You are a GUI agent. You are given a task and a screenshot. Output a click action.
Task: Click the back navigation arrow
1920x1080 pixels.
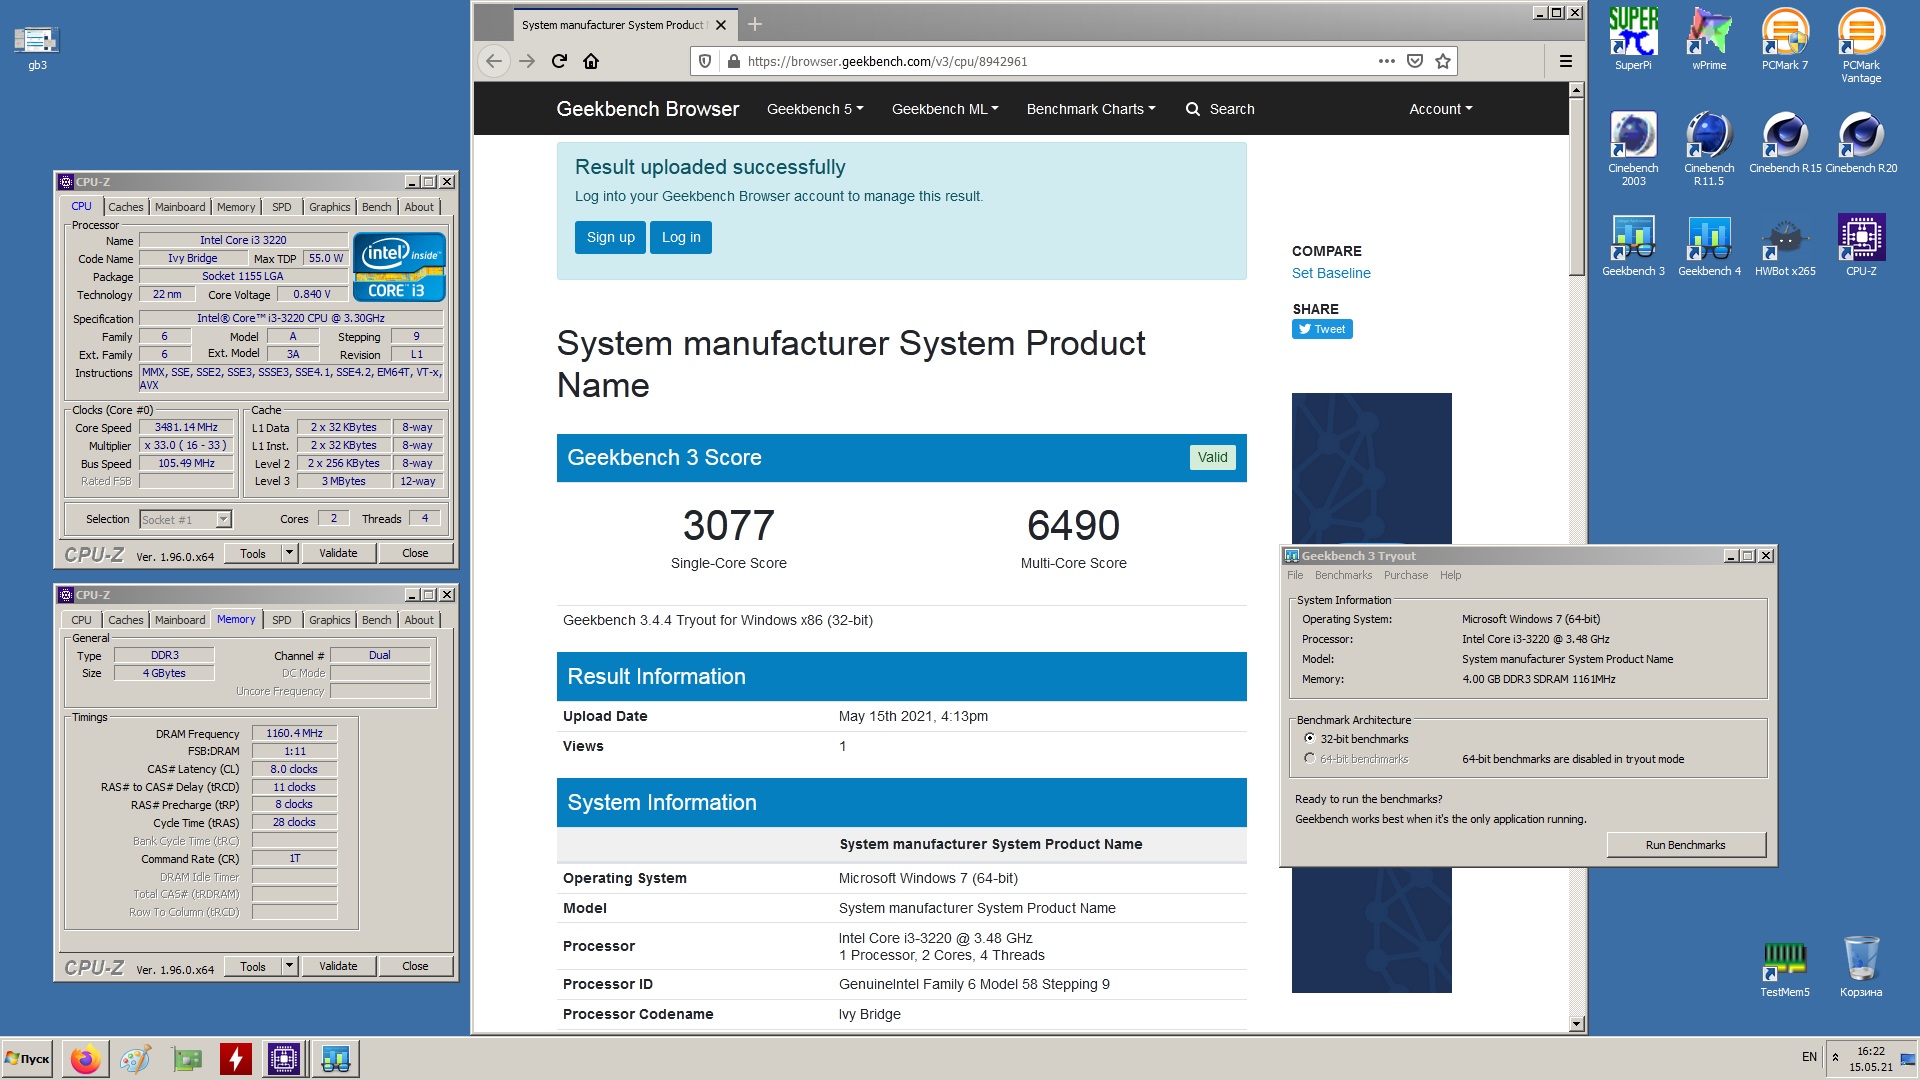494,61
